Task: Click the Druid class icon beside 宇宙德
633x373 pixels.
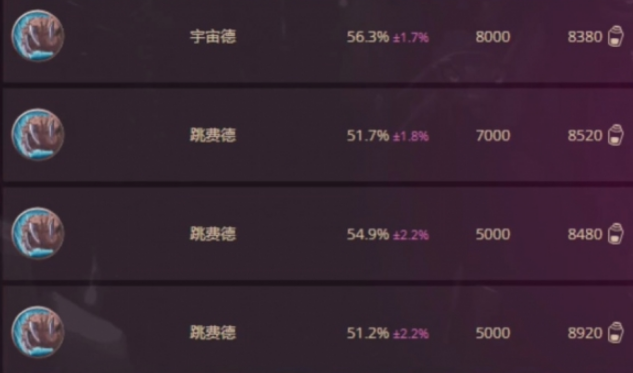Action: point(38,36)
